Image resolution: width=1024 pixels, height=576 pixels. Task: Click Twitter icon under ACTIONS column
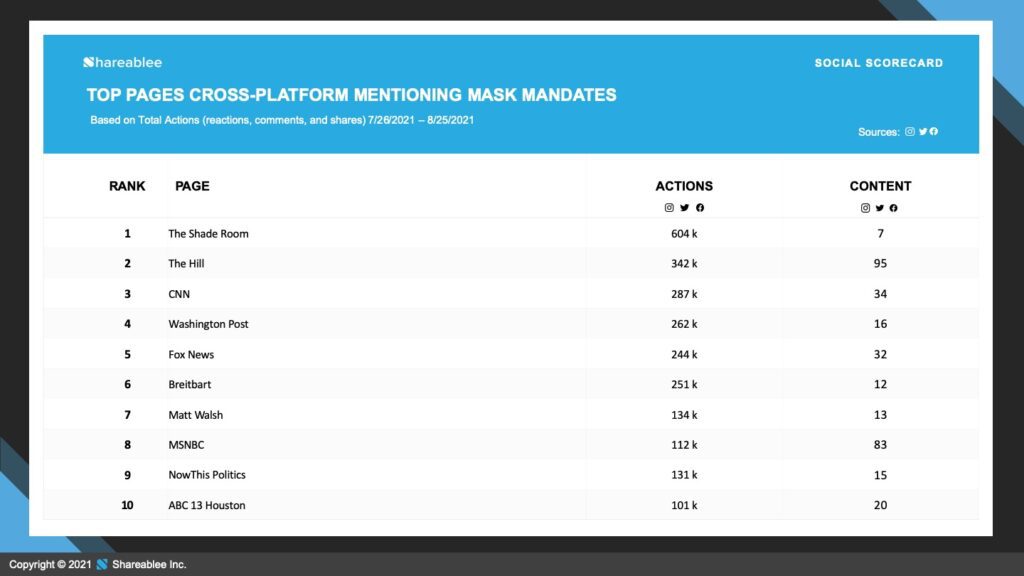click(x=684, y=208)
